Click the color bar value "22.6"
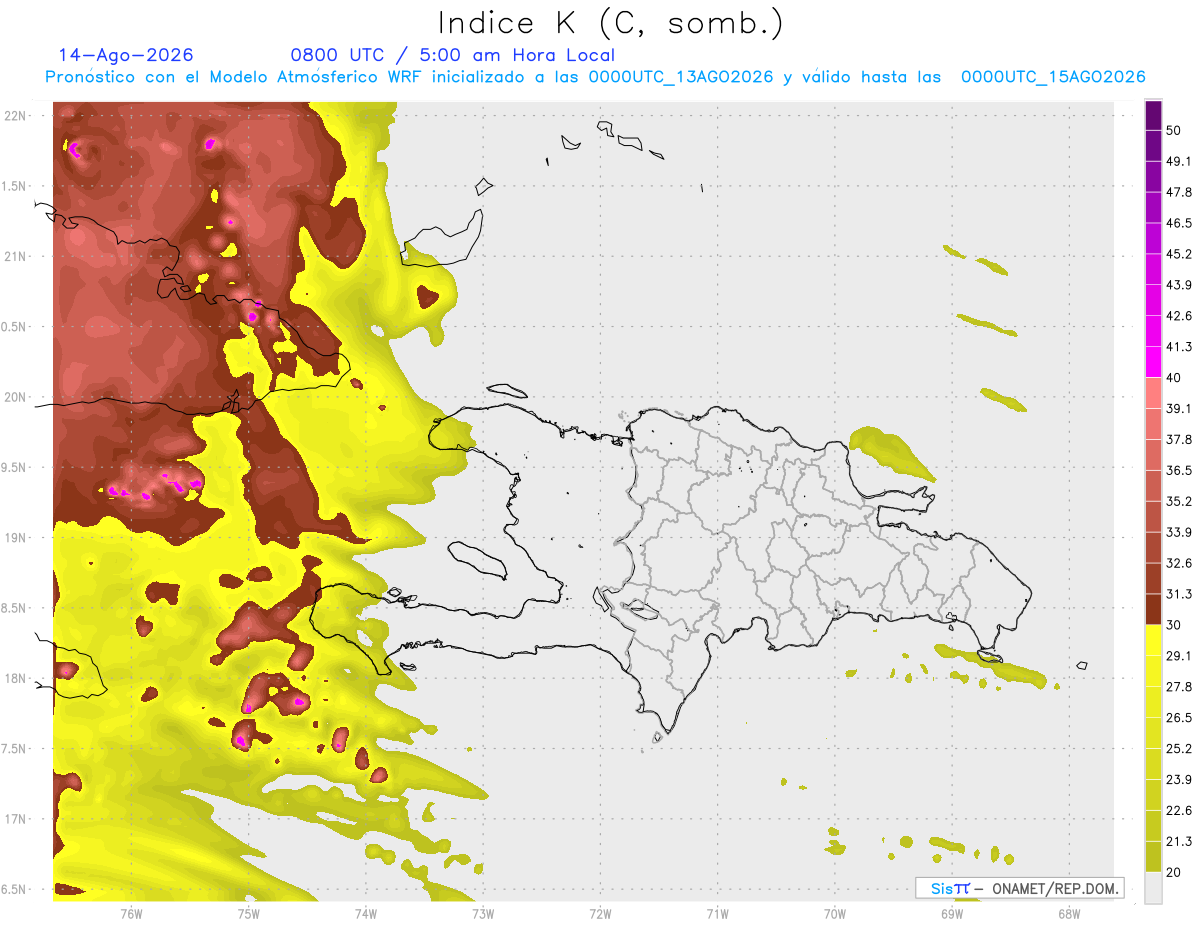This screenshot has width=1200, height=927. [x=1179, y=812]
